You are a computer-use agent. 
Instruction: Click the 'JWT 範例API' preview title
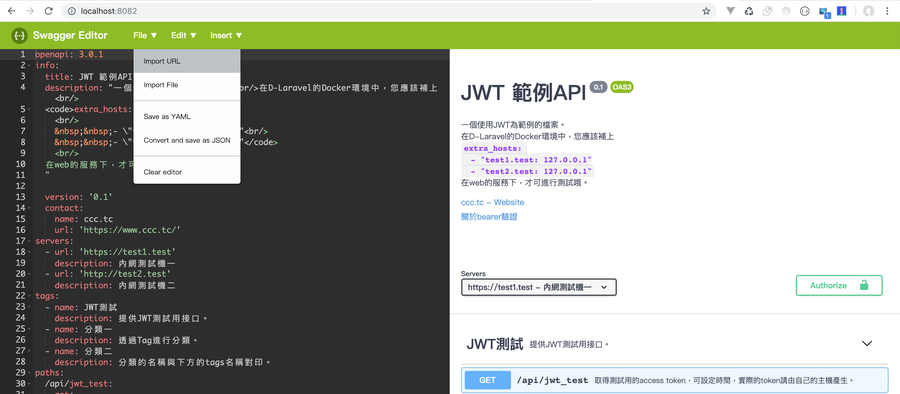tap(523, 94)
